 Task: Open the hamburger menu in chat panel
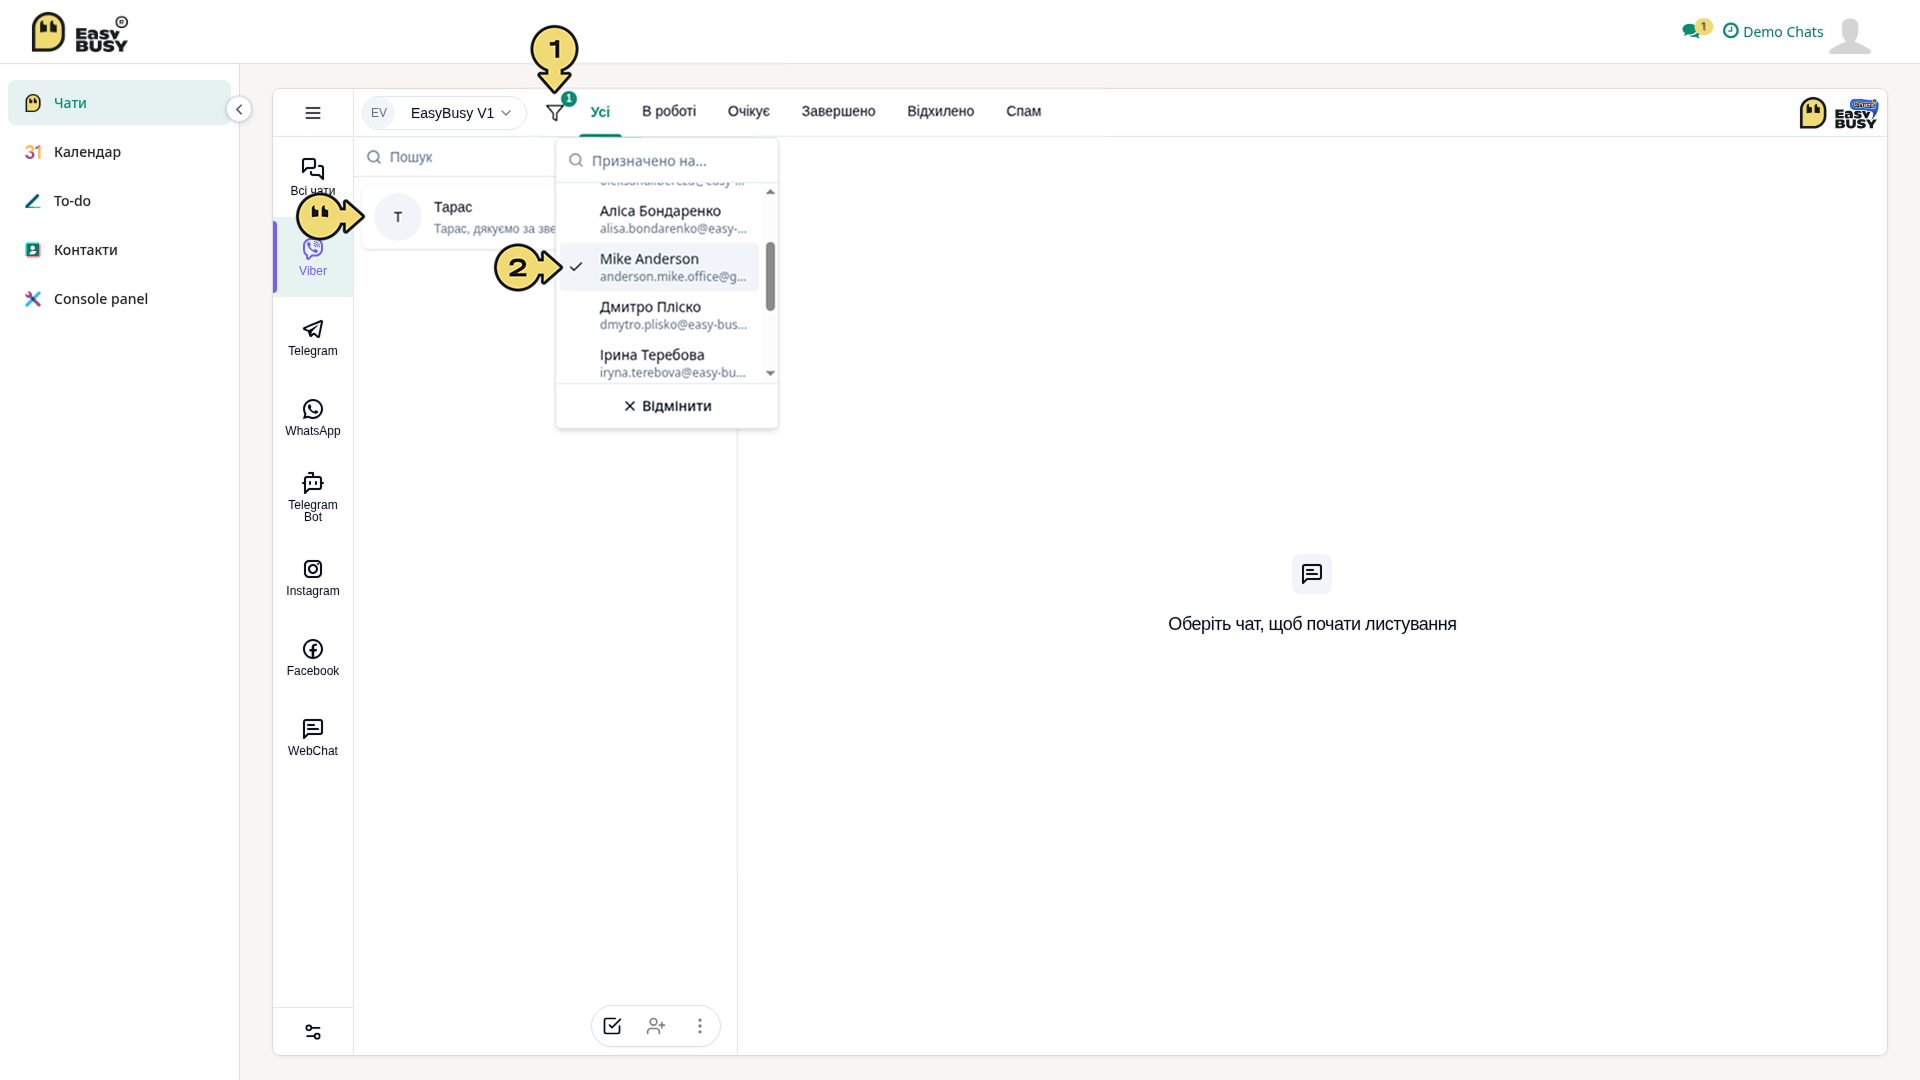[x=313, y=113]
